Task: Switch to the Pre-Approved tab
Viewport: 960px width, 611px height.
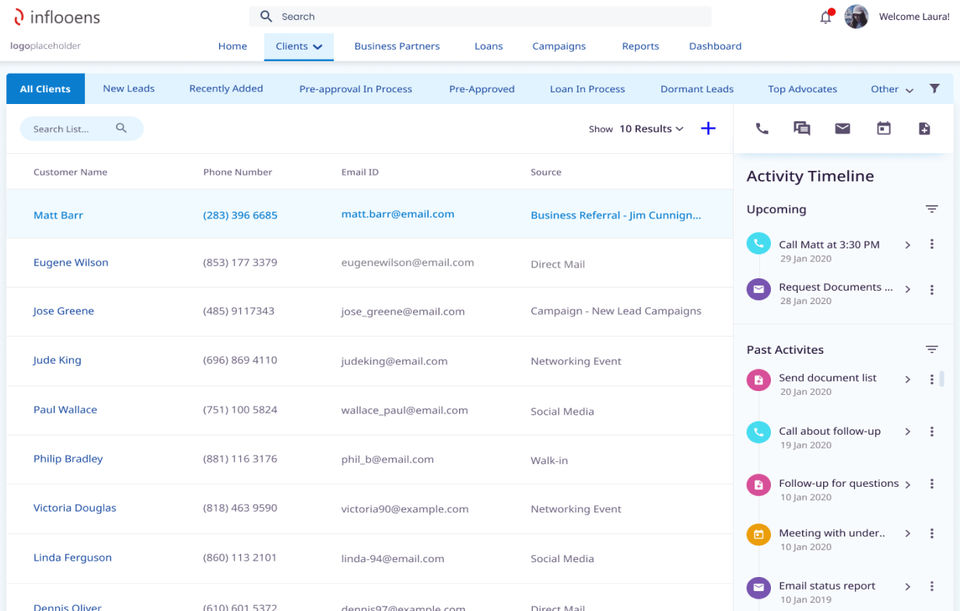Action: tap(481, 89)
